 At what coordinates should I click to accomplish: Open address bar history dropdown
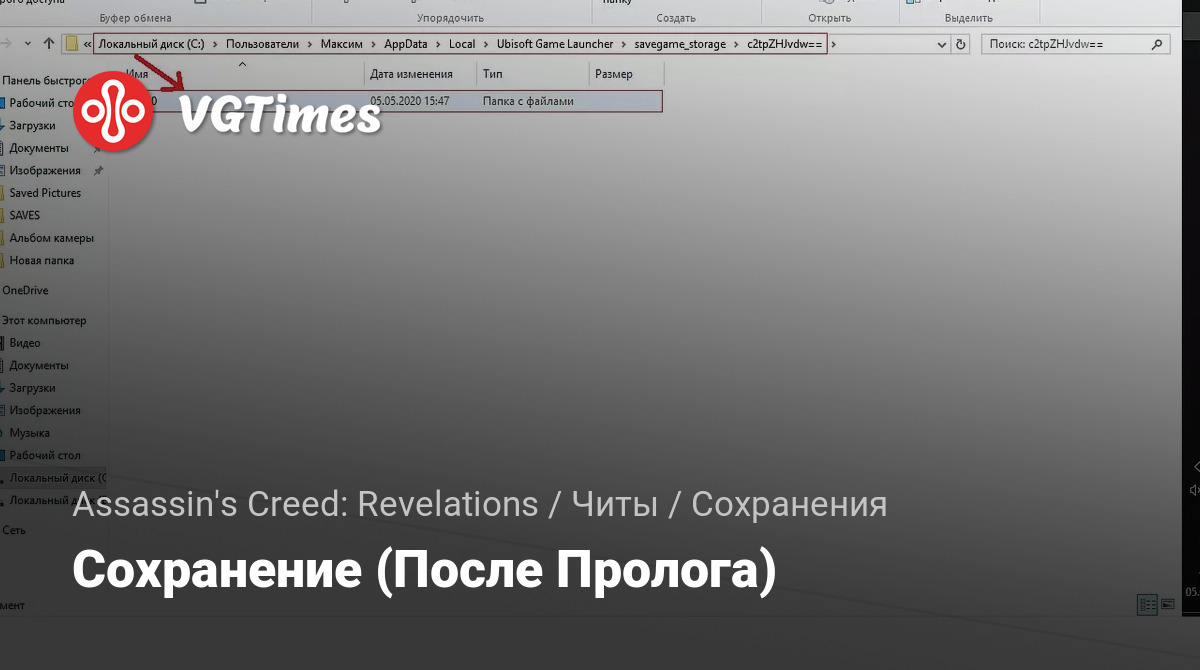(x=941, y=44)
